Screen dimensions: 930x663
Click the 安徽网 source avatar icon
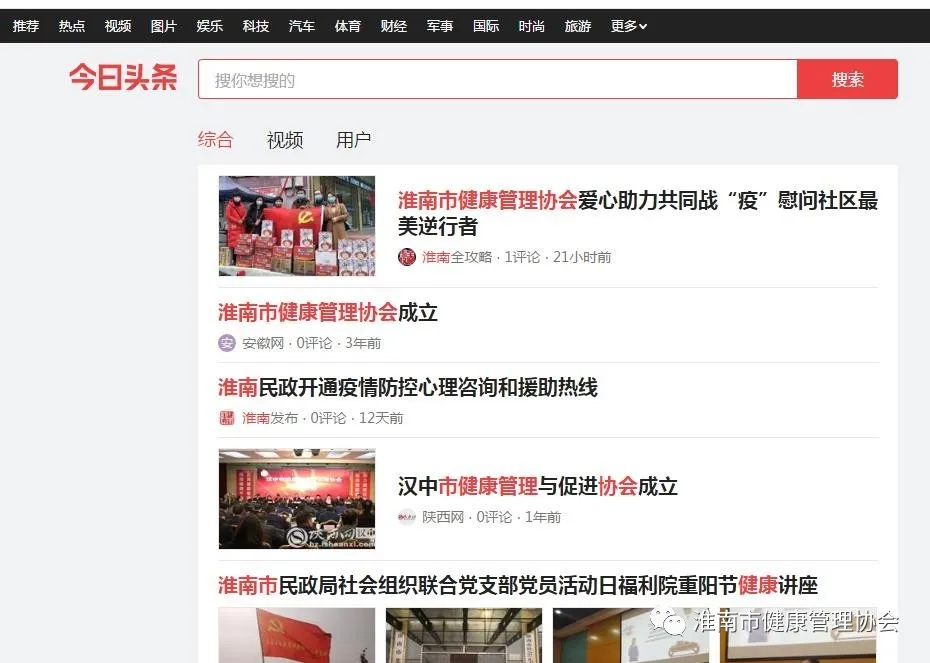(x=227, y=343)
